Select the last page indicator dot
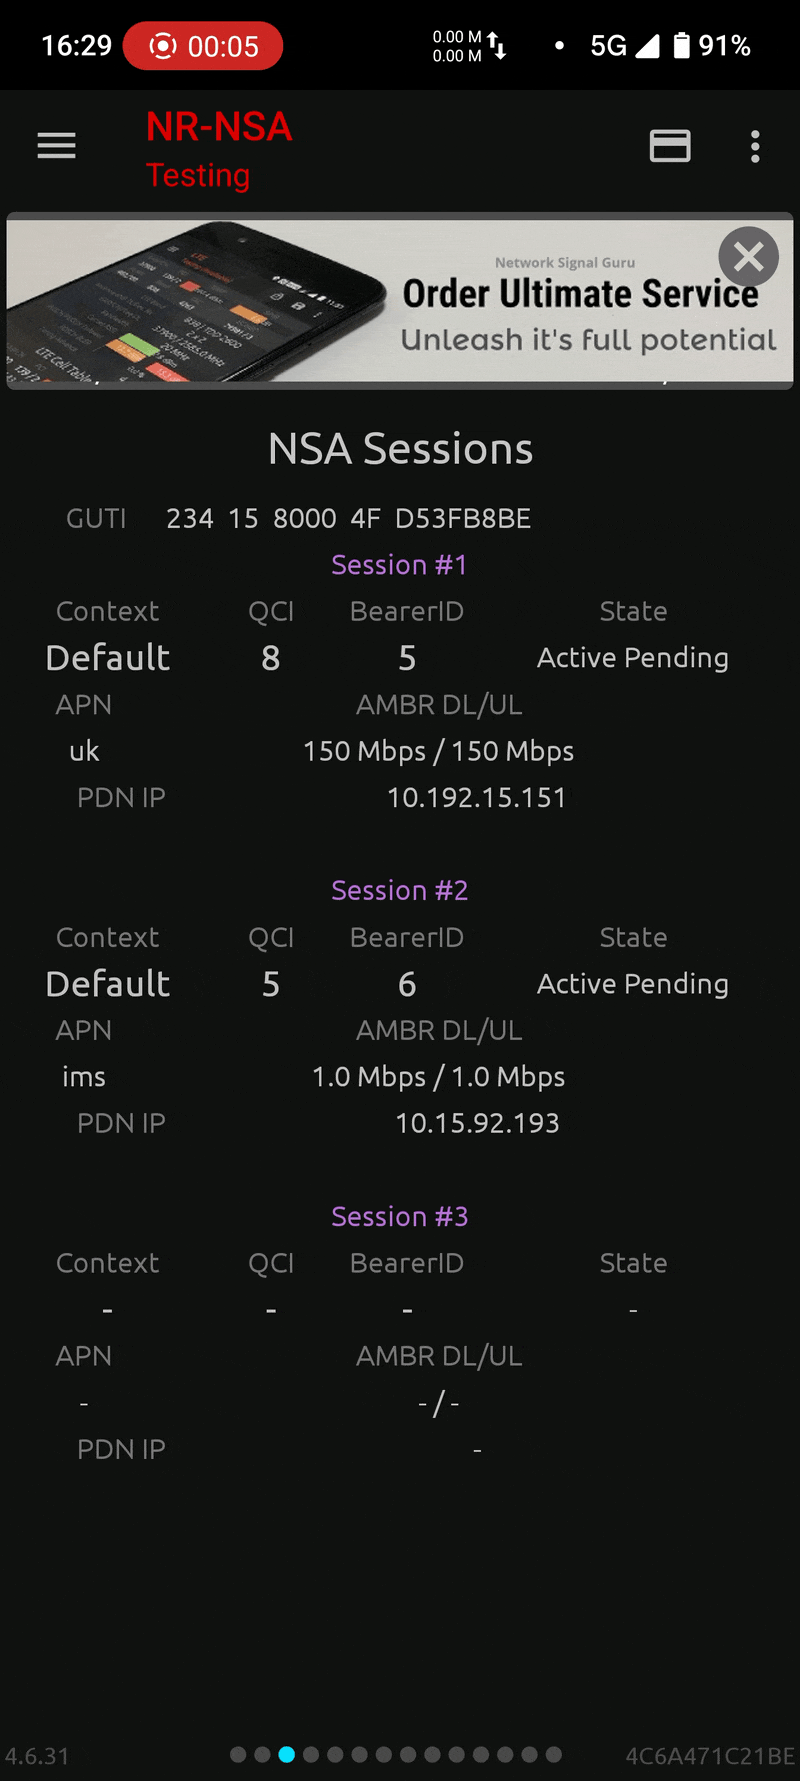The height and width of the screenshot is (1781, 800). (x=554, y=1754)
